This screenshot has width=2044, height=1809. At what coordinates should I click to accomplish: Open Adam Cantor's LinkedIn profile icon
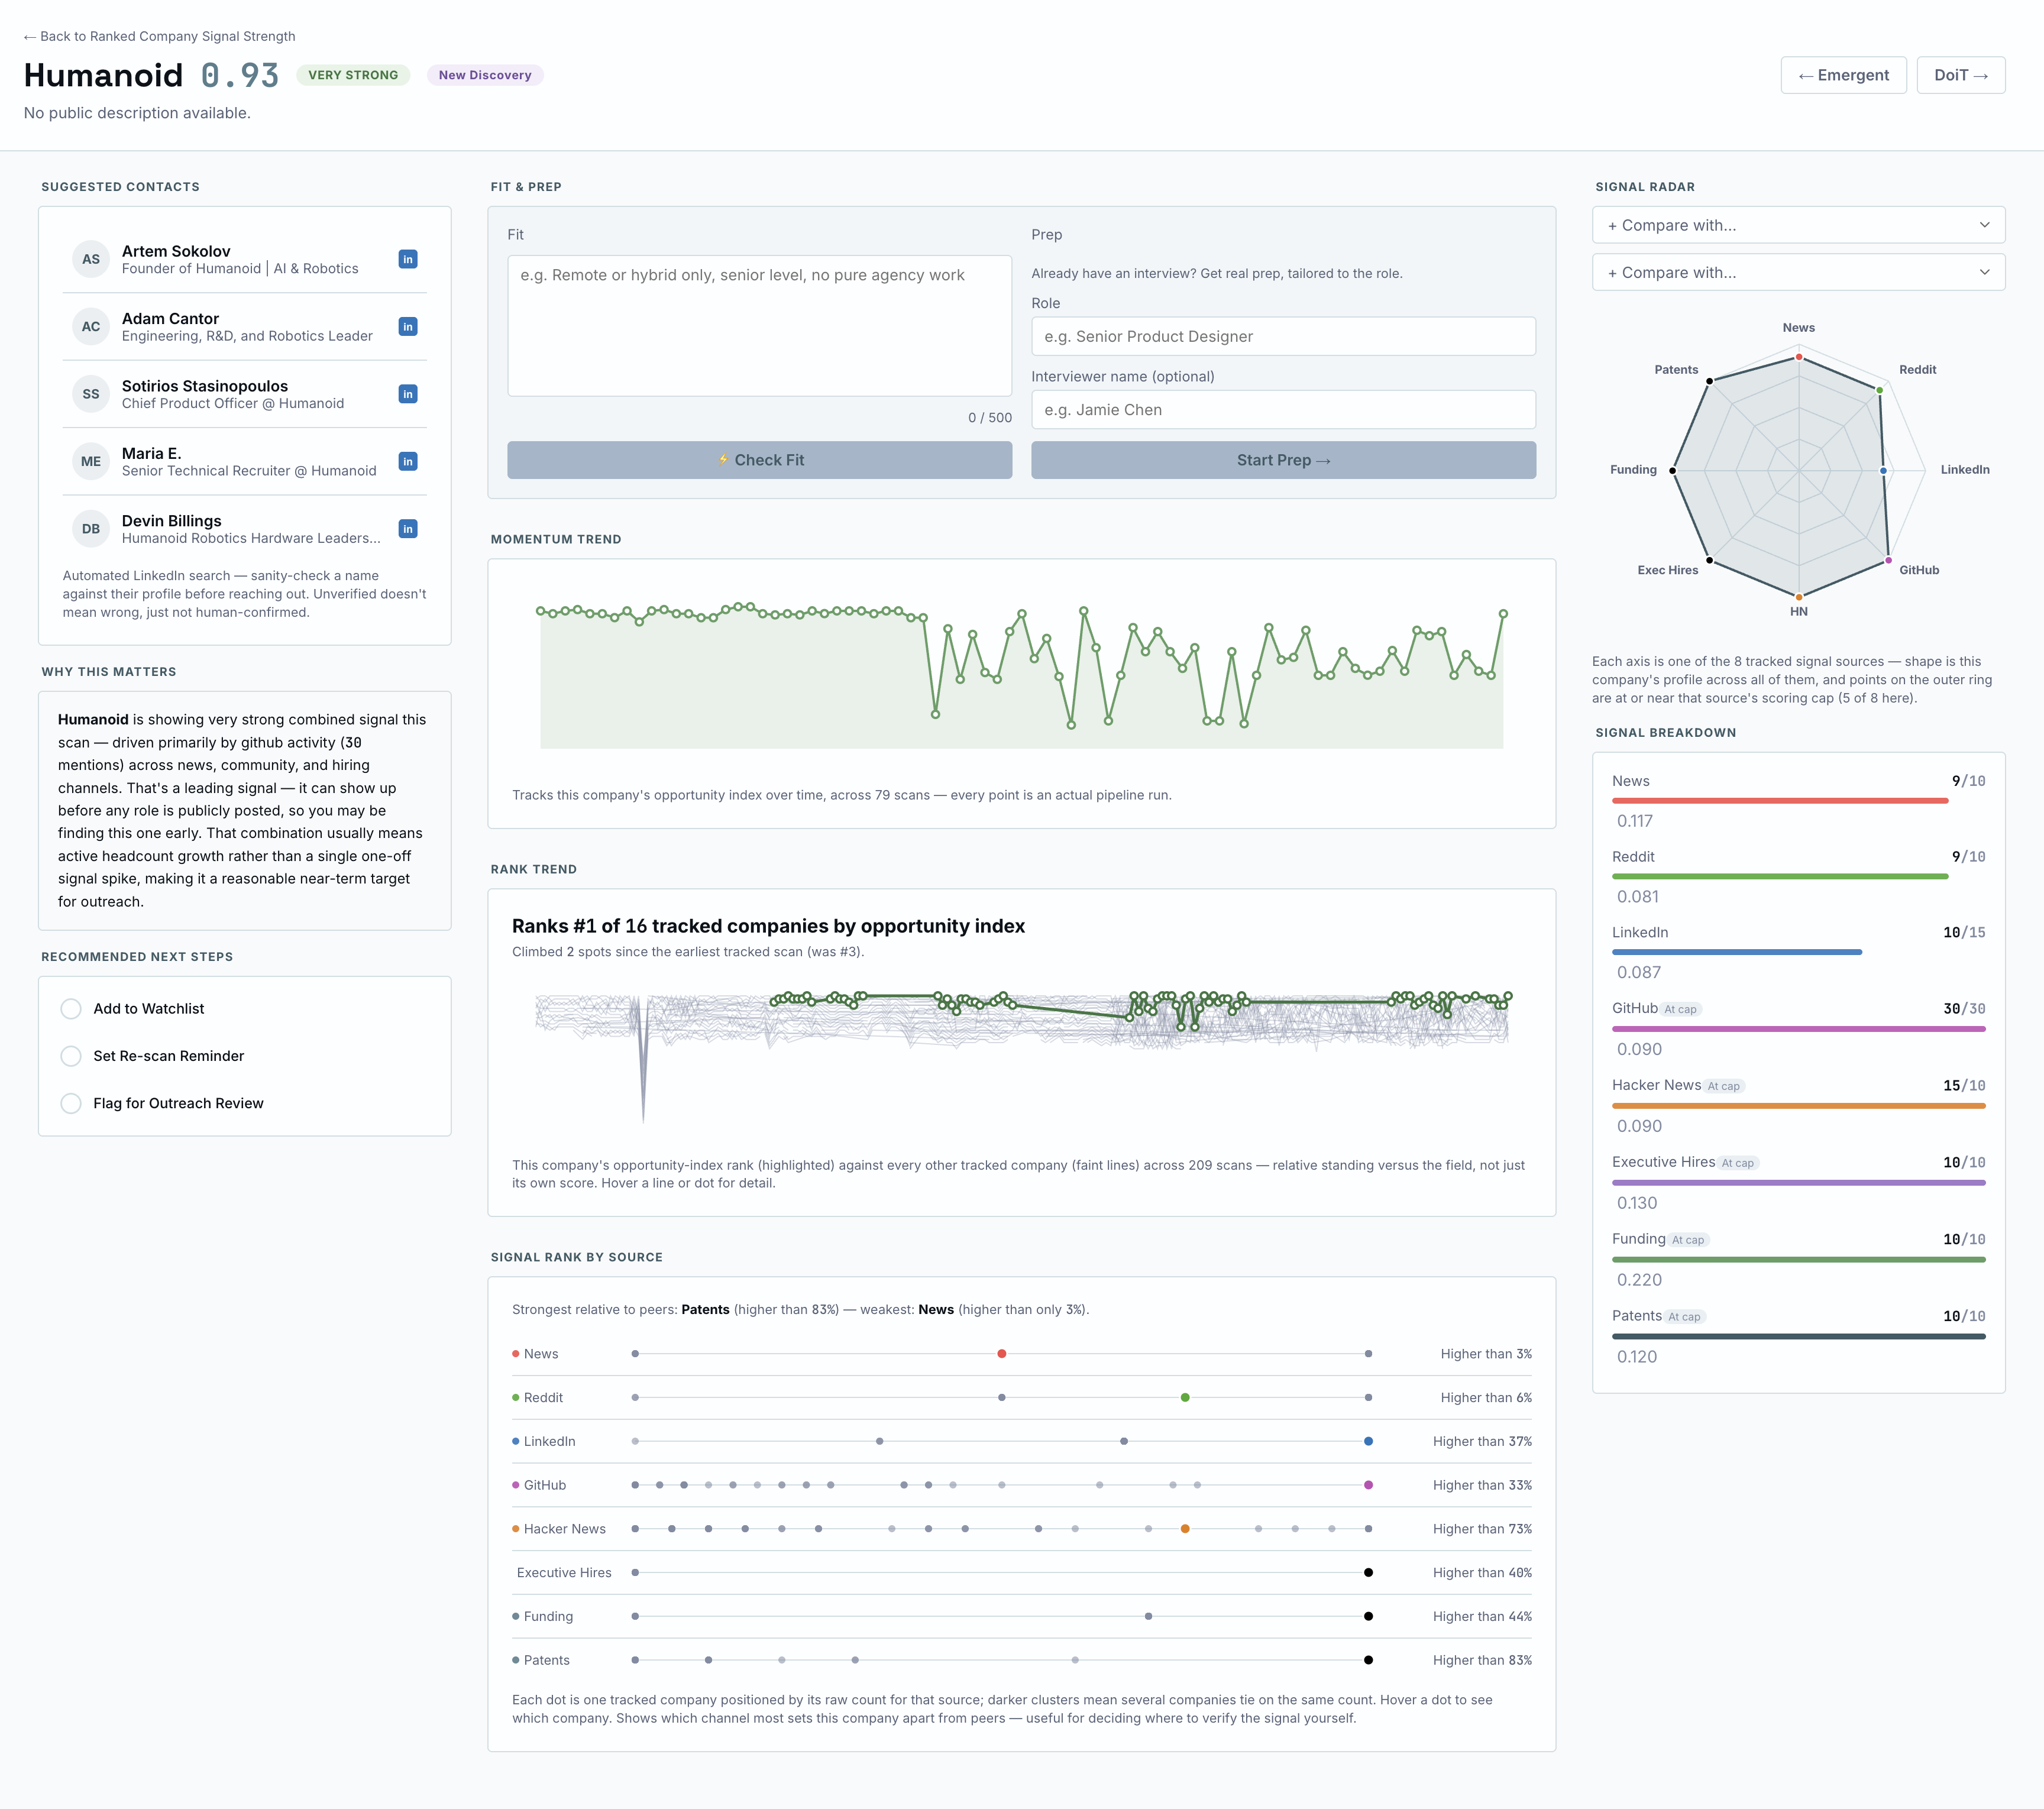(408, 326)
